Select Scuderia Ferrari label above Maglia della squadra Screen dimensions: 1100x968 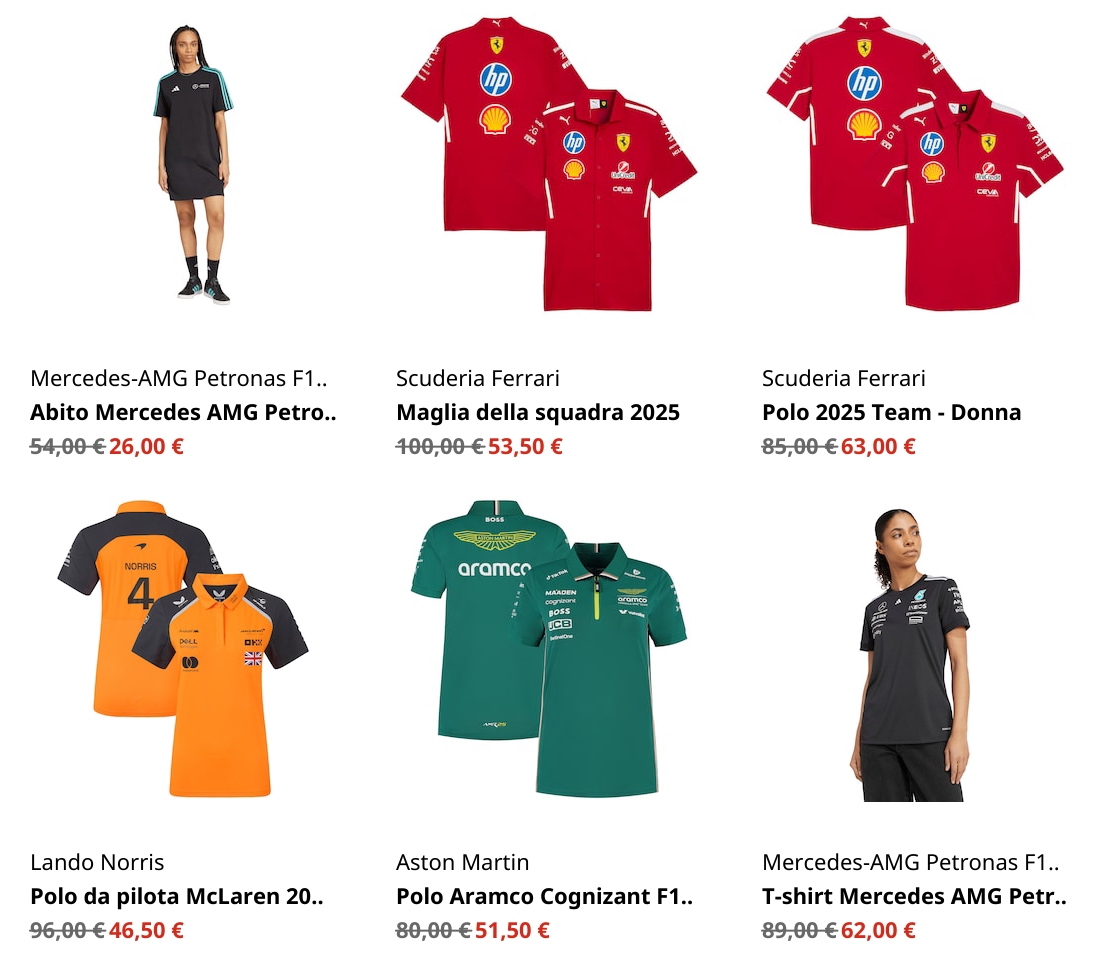pyautogui.click(x=478, y=379)
